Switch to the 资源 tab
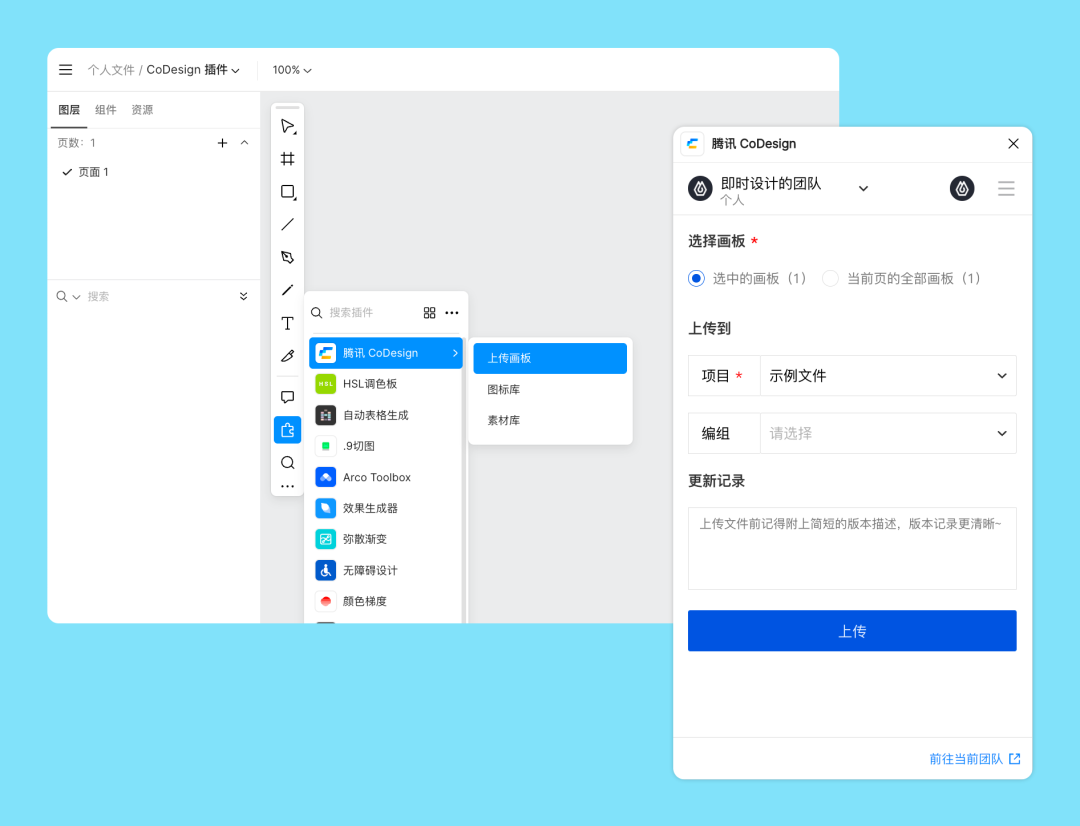1080x826 pixels. pyautogui.click(x=143, y=110)
